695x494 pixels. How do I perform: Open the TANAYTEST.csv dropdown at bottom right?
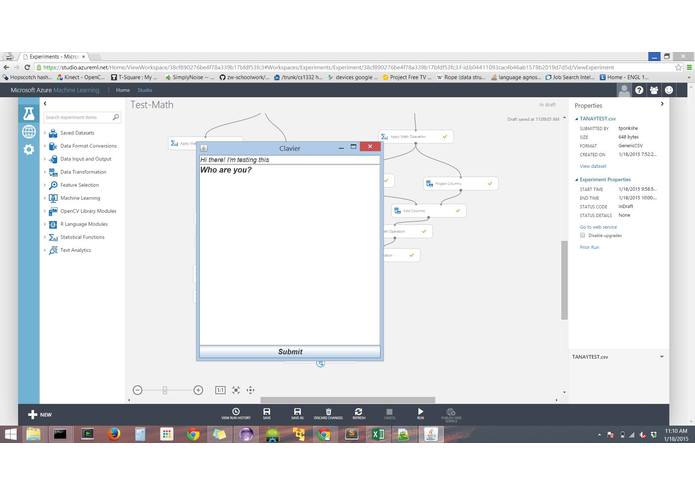coord(662,357)
